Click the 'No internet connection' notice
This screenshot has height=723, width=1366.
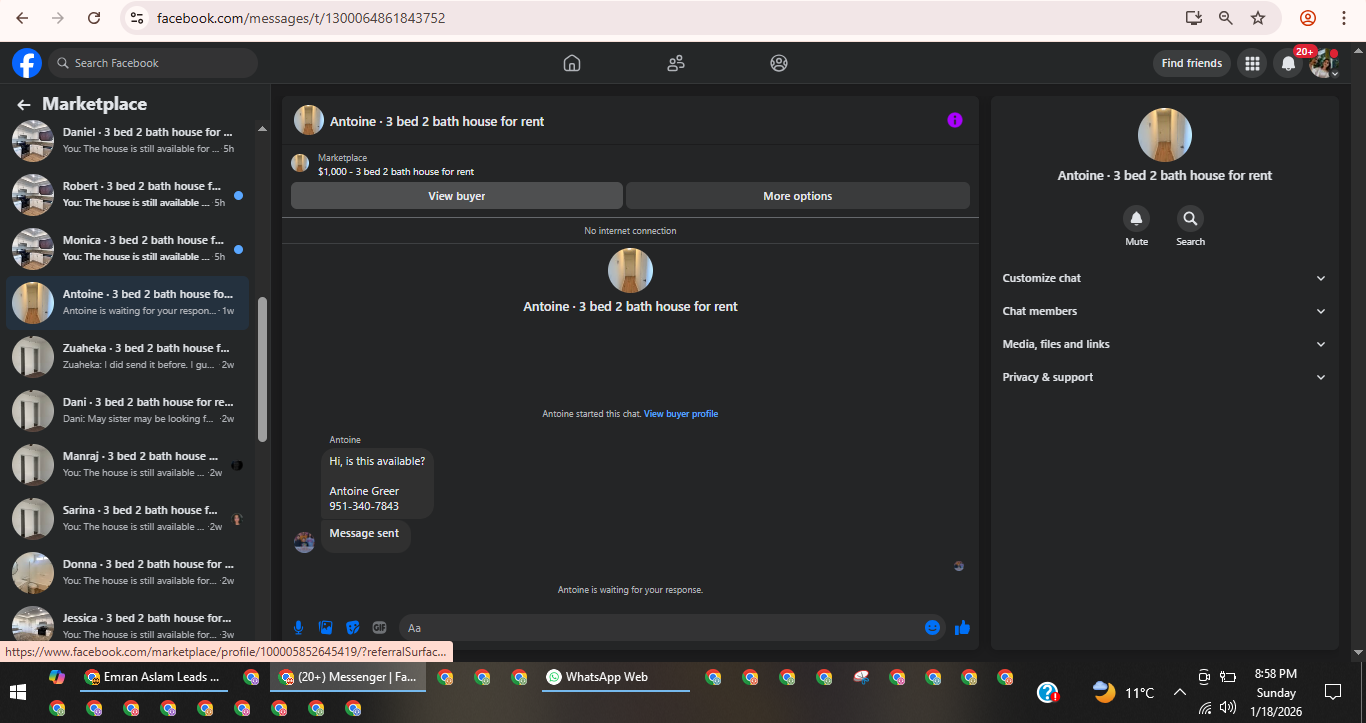(630, 231)
